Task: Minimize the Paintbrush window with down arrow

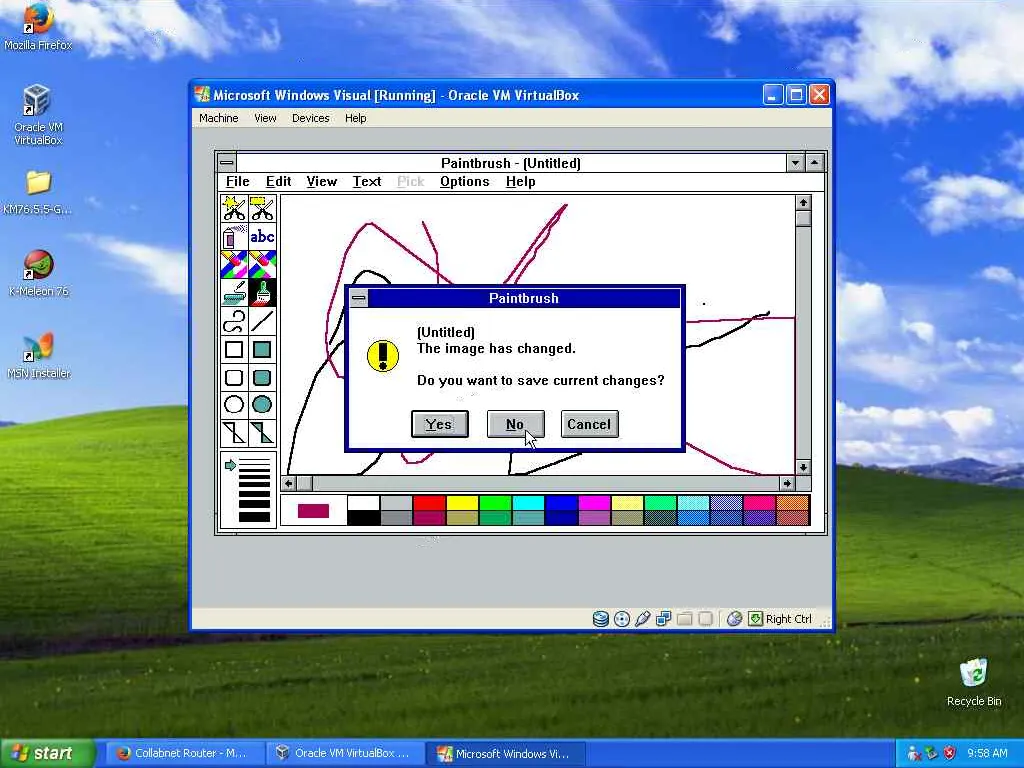Action: [x=795, y=163]
